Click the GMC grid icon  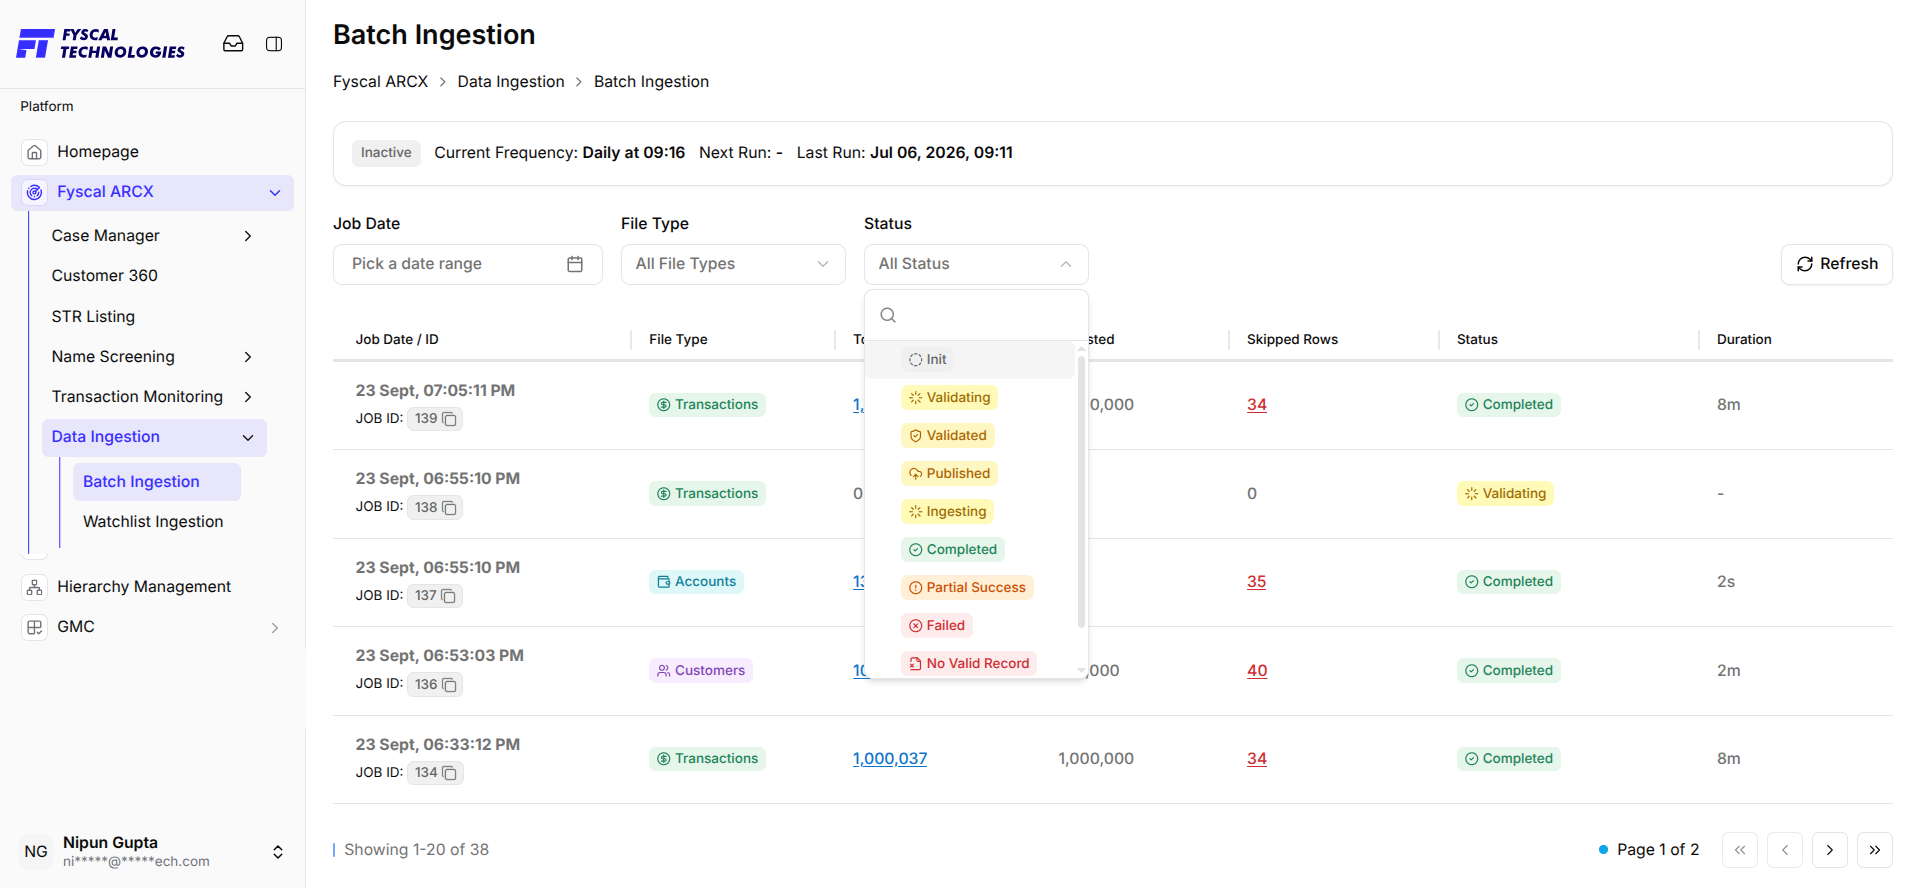click(x=35, y=627)
